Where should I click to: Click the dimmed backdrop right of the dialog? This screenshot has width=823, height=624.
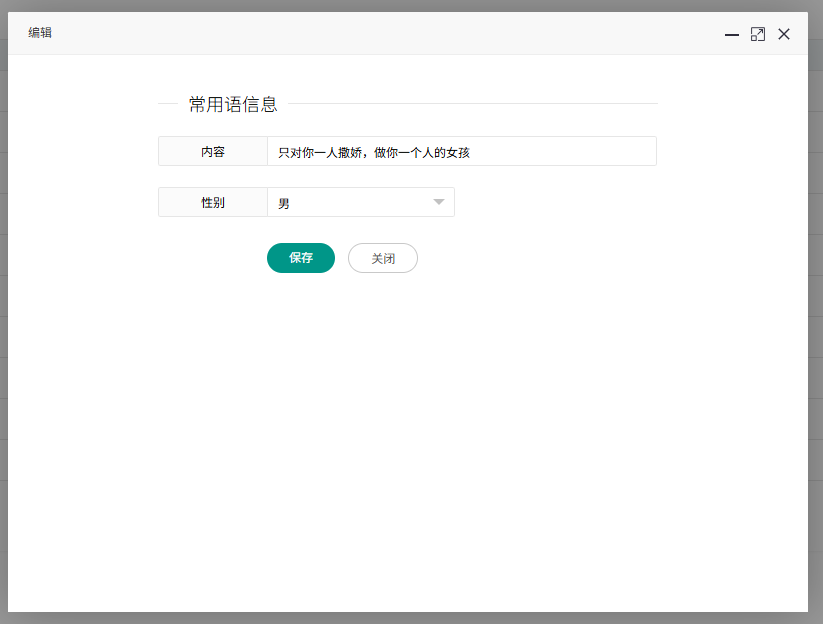816,300
